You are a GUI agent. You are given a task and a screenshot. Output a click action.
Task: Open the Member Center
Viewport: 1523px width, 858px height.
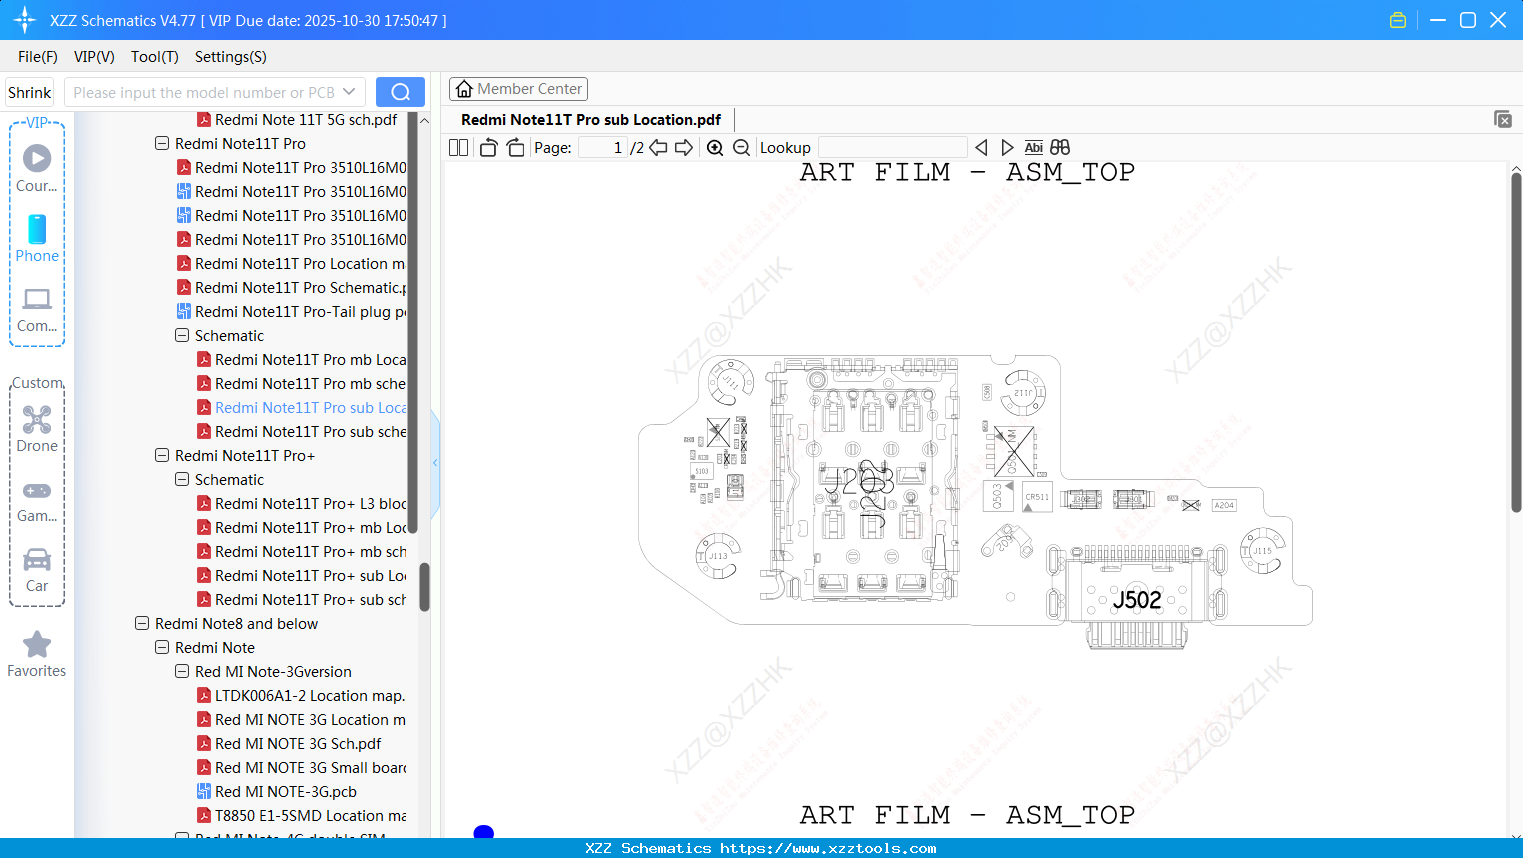coord(518,89)
